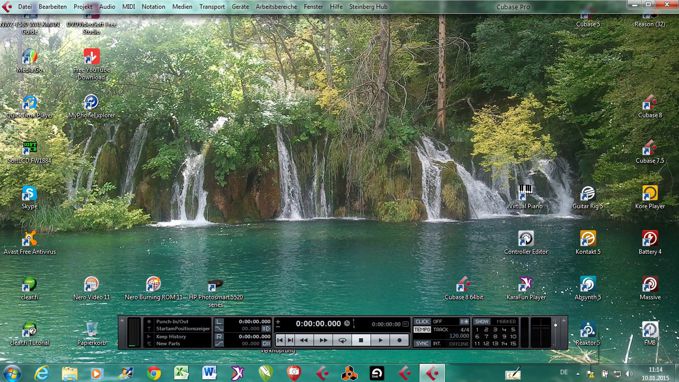This screenshot has height=382, width=679.
Task: Open Audio menu
Action: click(107, 7)
